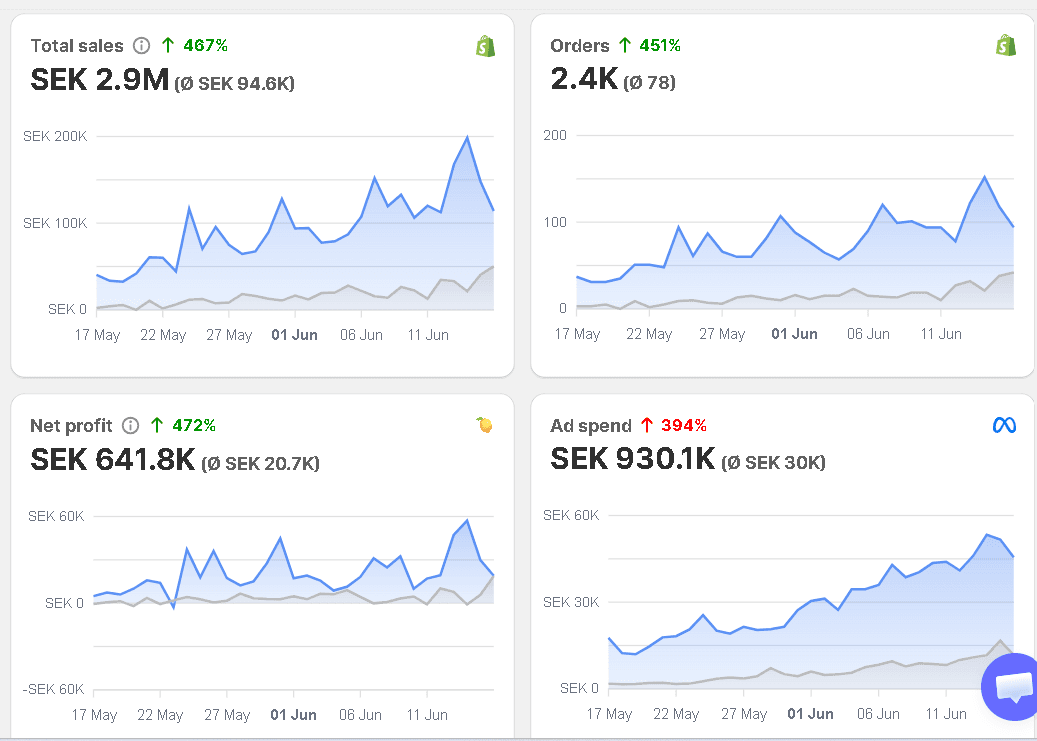Click the 394% change percentage
This screenshot has height=741, width=1037.
[x=684, y=425]
